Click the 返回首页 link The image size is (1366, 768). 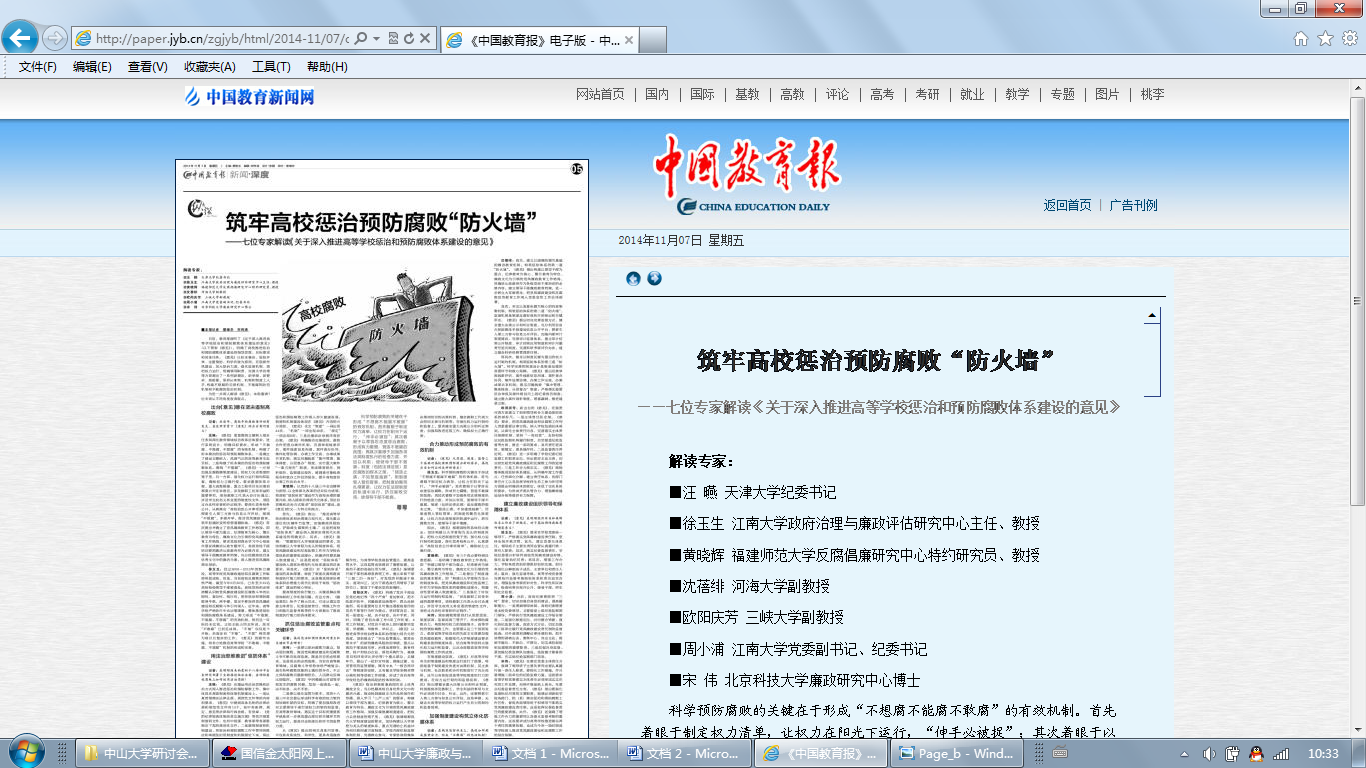click(x=1066, y=205)
